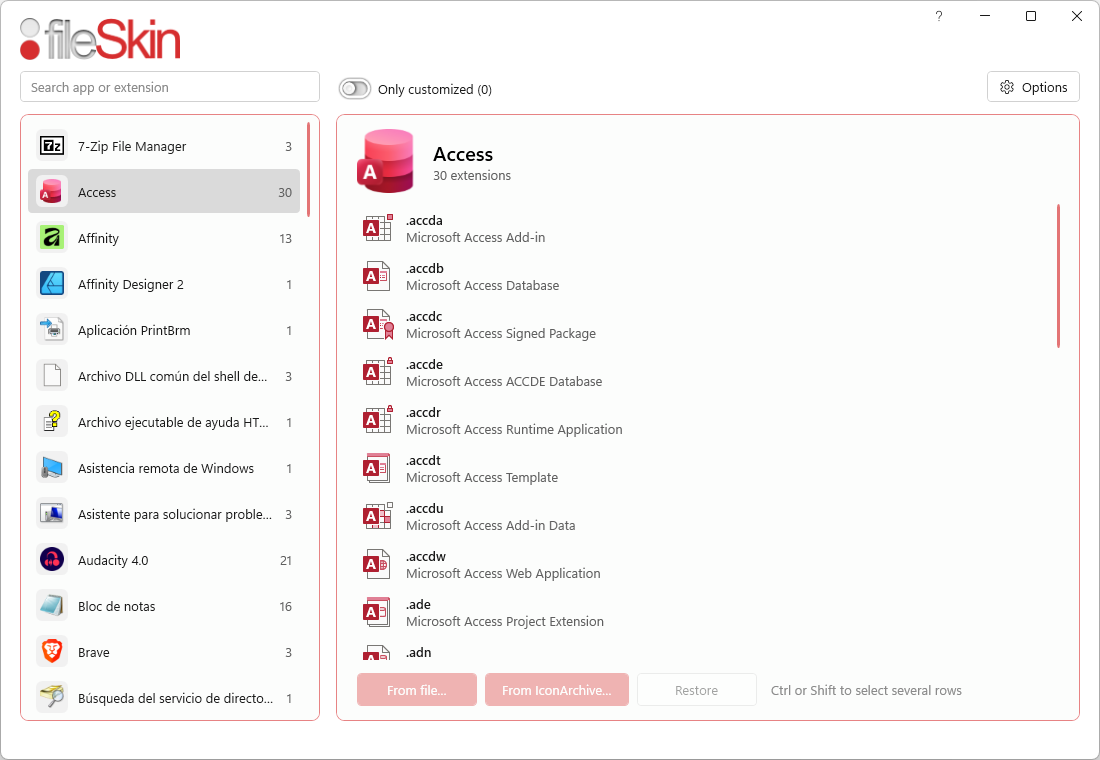Open the question mark help button
This screenshot has width=1100, height=760.
pyautogui.click(x=939, y=16)
